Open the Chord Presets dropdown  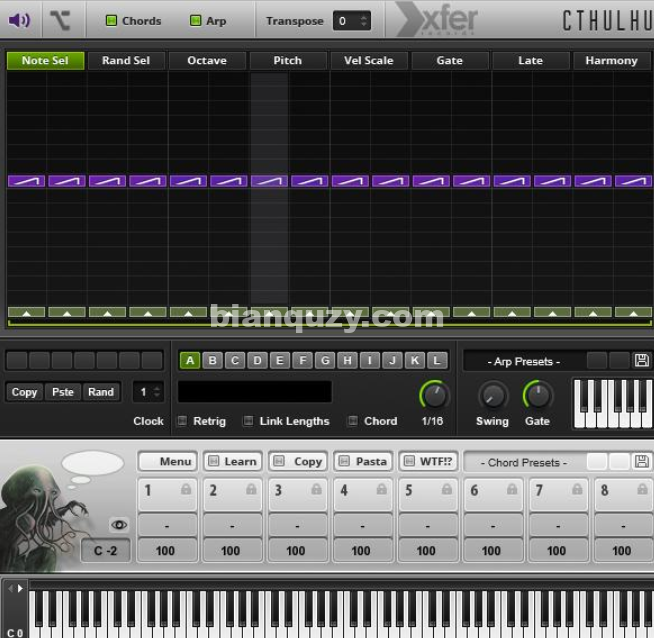524,462
